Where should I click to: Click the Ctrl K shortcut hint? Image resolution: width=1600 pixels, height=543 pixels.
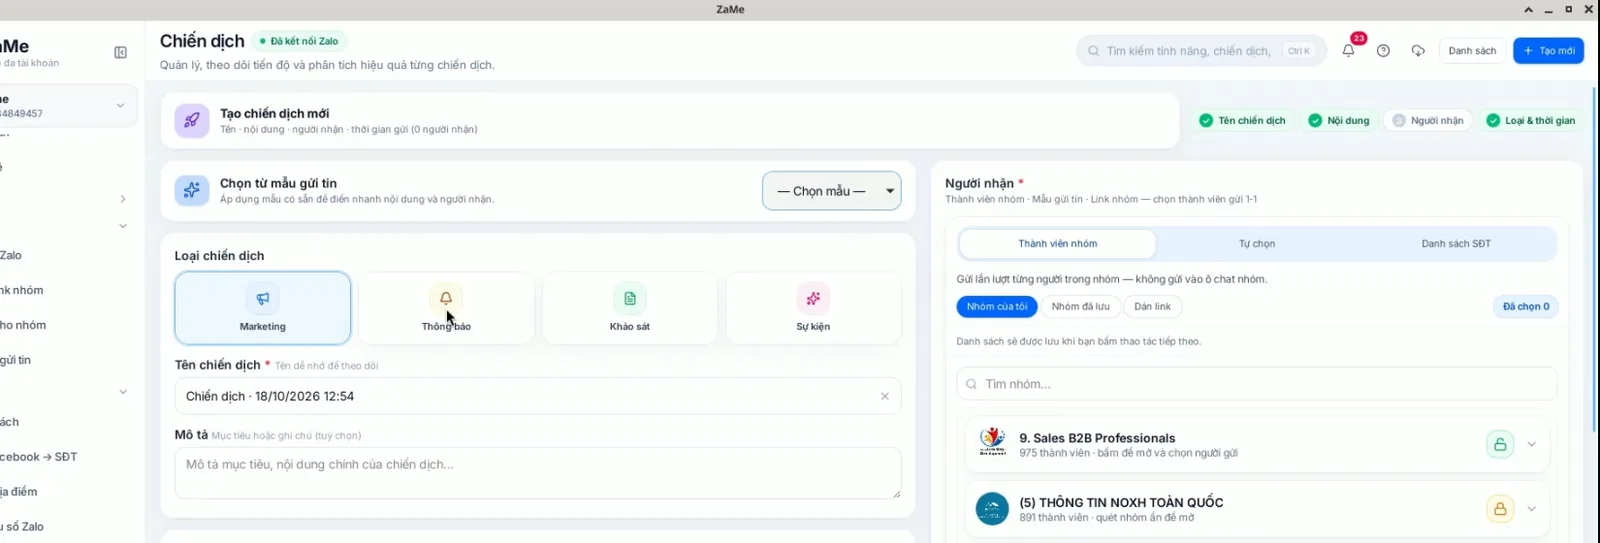coord(1299,51)
